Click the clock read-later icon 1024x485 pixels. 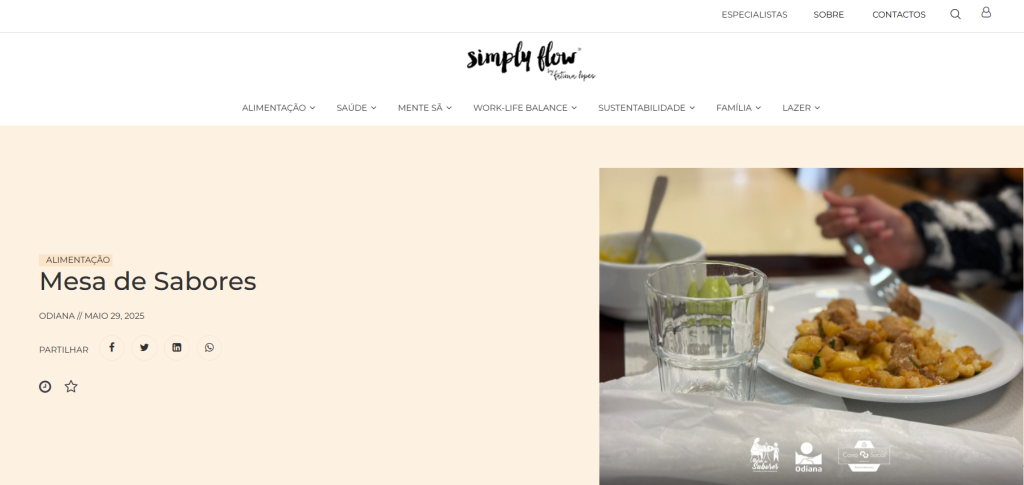pos(45,386)
